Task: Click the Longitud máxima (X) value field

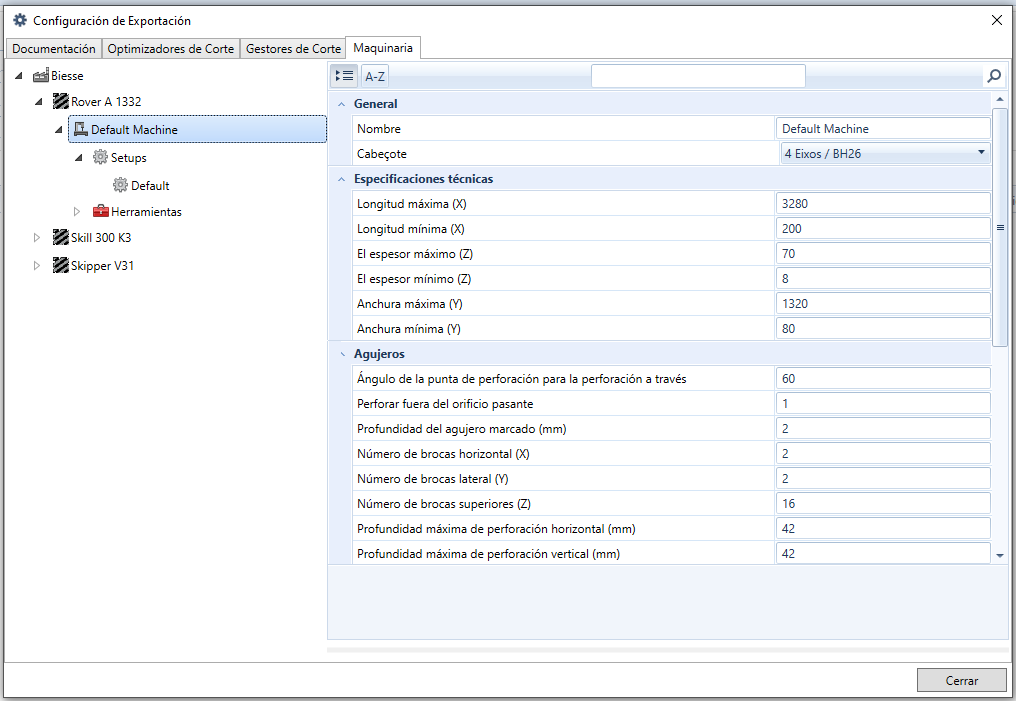Action: [883, 203]
